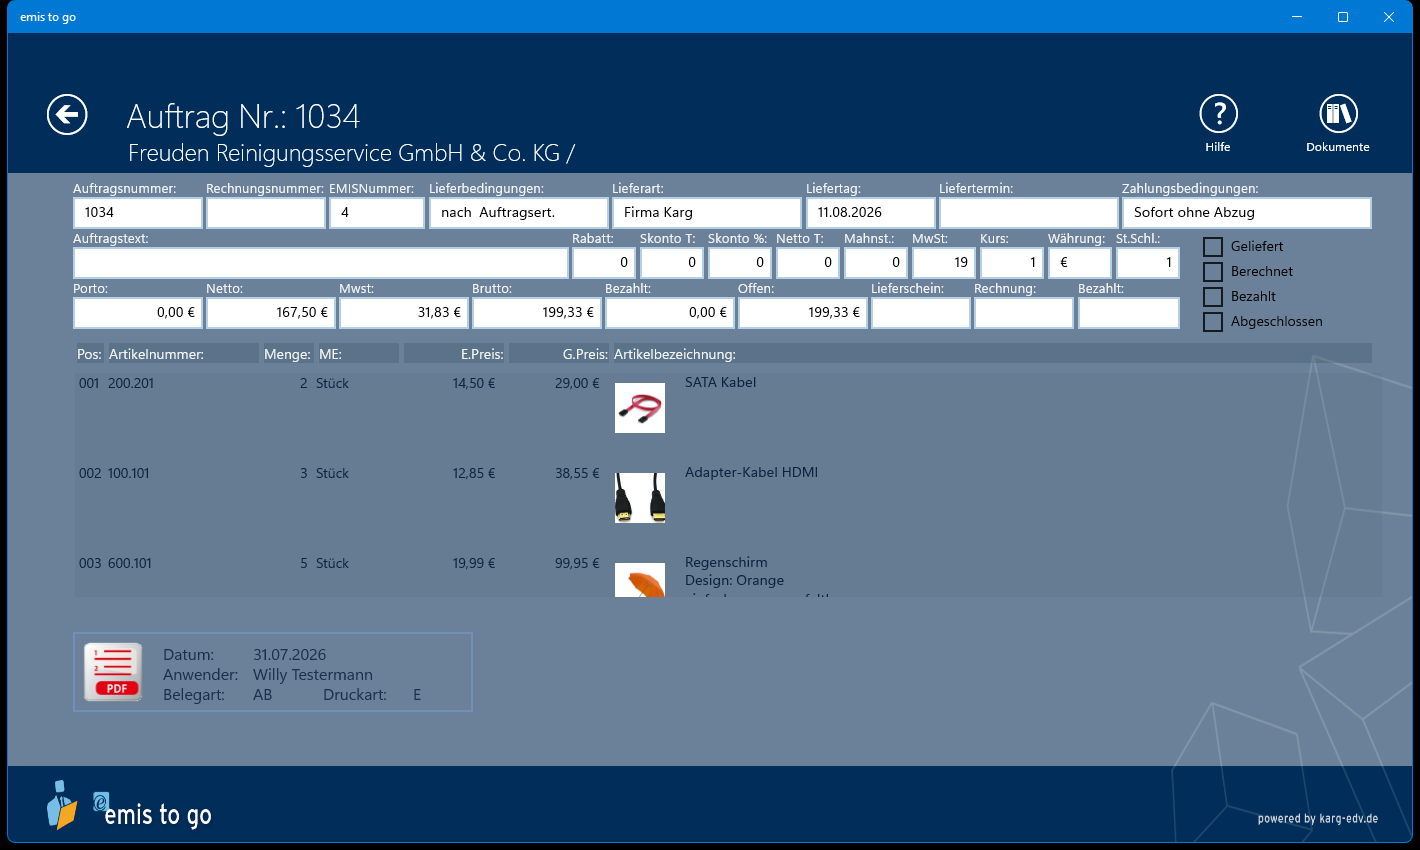Tick the Bezahlt checkbox
Image resolution: width=1420 pixels, height=850 pixels.
click(x=1213, y=297)
